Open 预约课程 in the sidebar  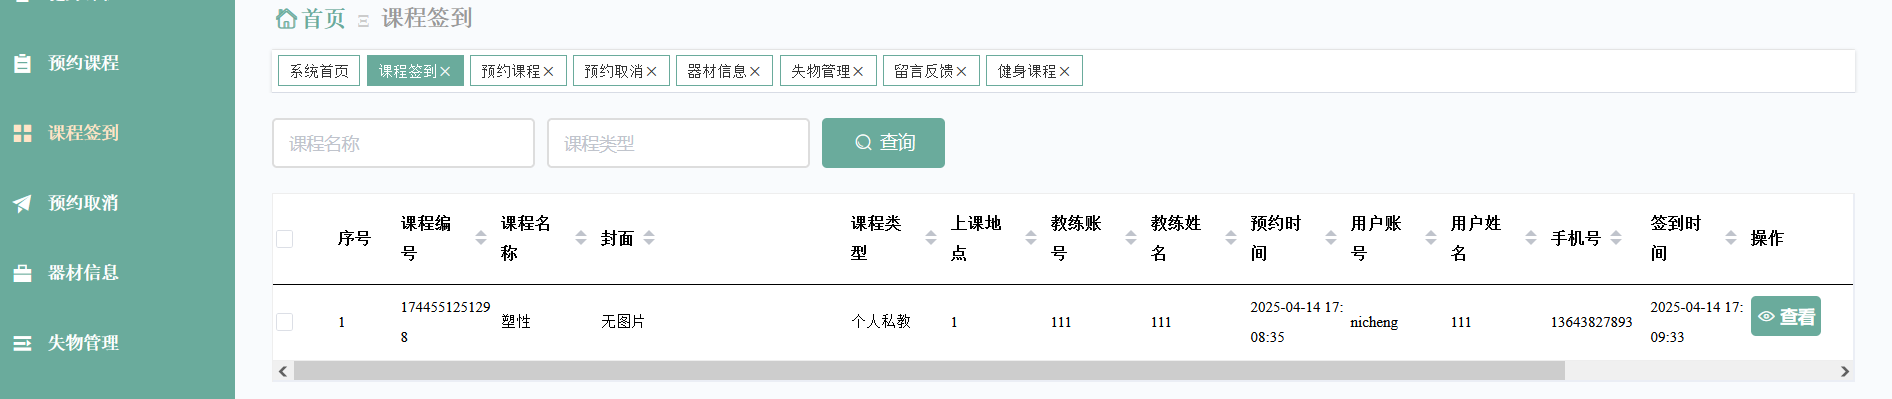coord(84,63)
